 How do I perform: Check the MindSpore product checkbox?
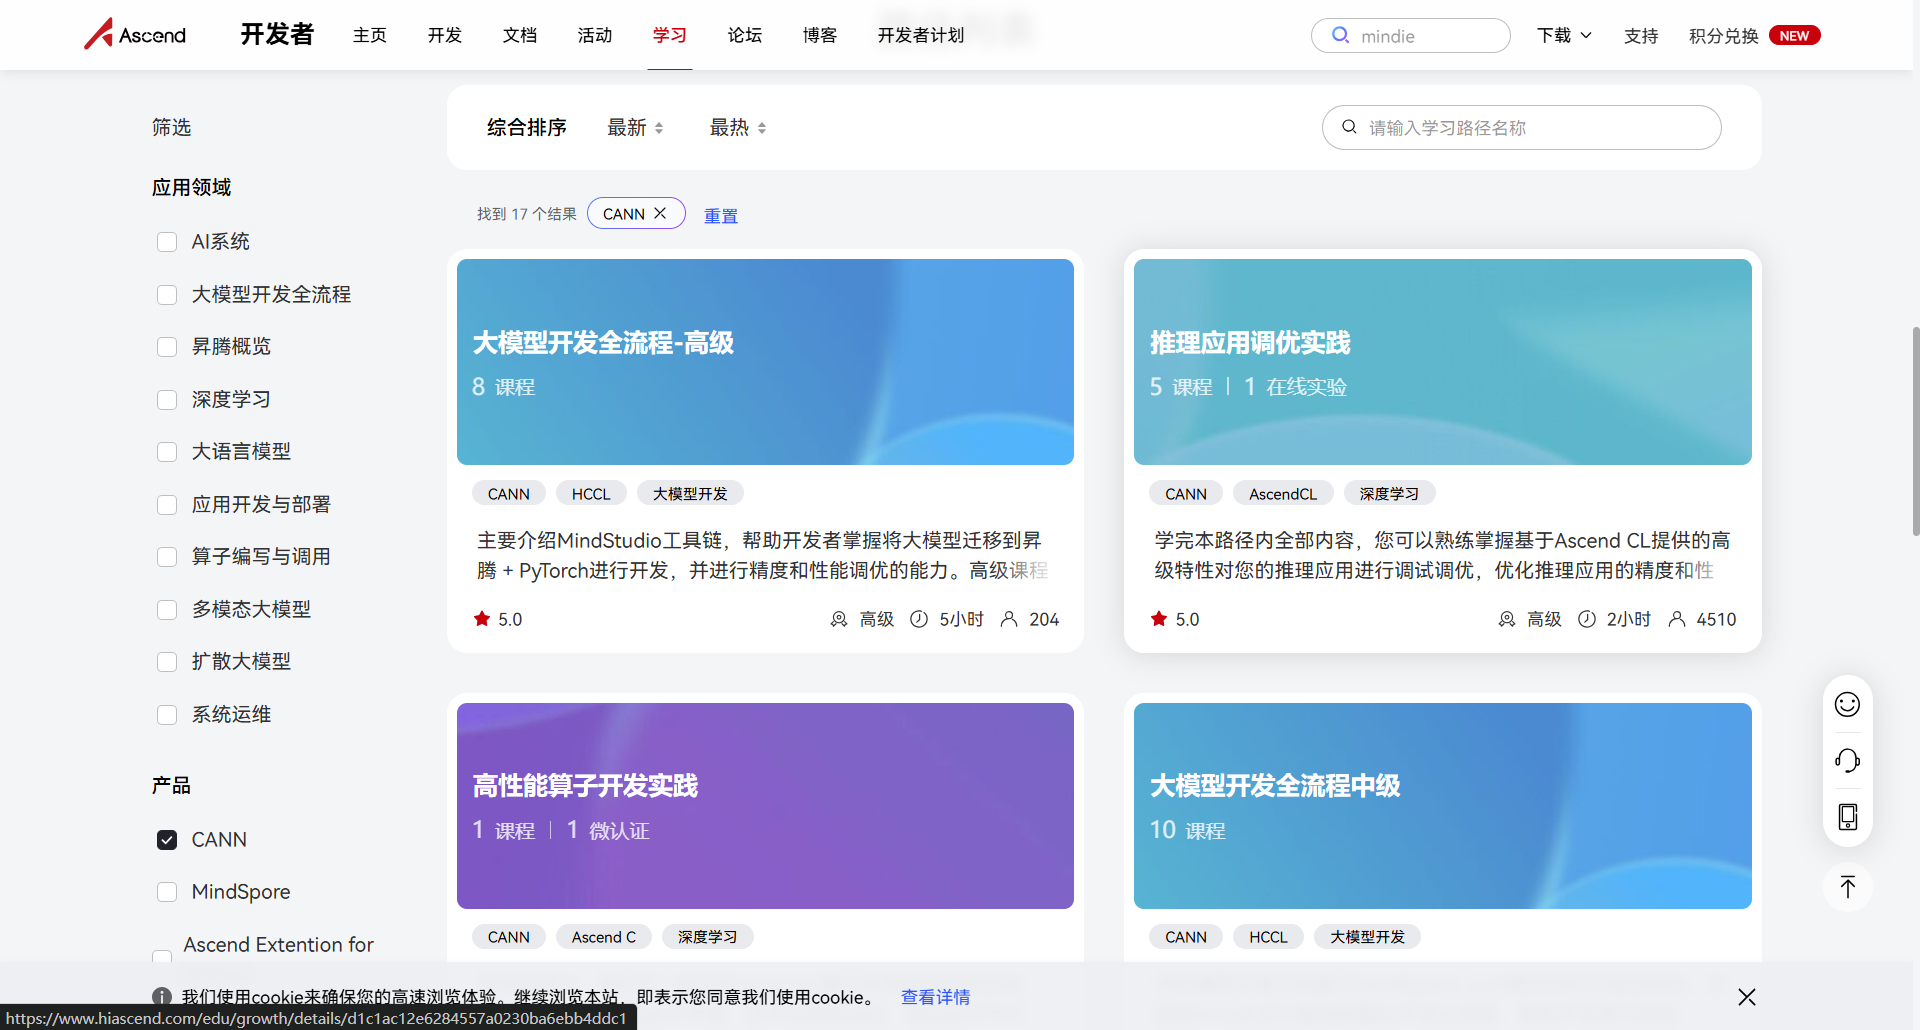(167, 892)
